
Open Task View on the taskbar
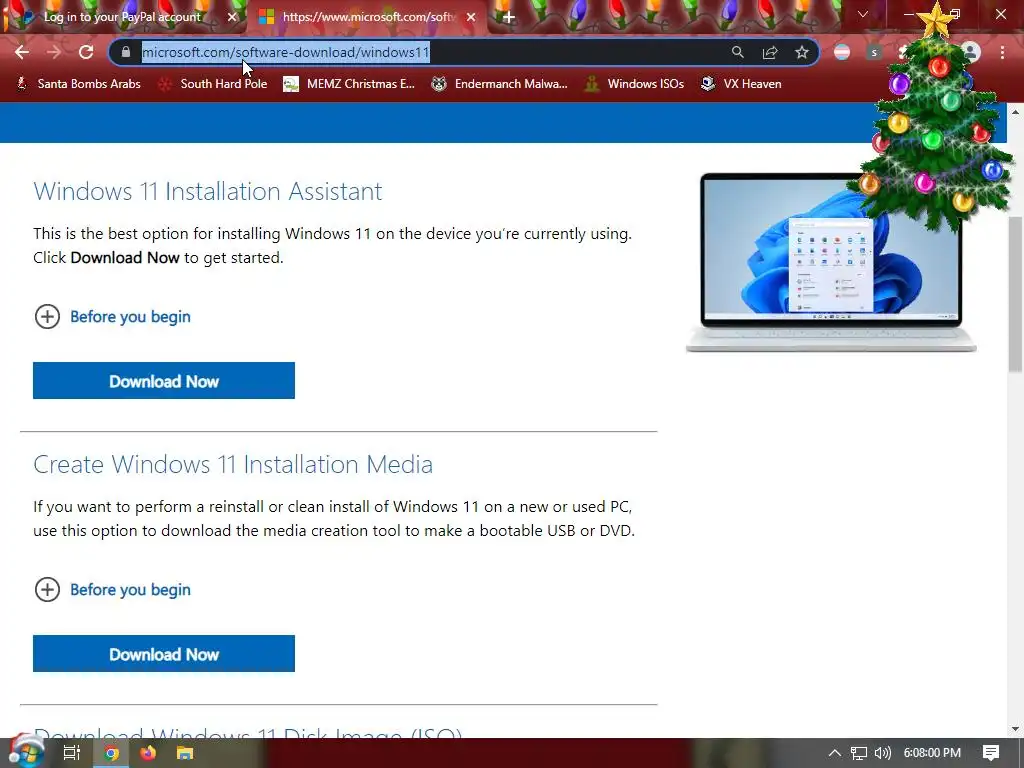71,753
